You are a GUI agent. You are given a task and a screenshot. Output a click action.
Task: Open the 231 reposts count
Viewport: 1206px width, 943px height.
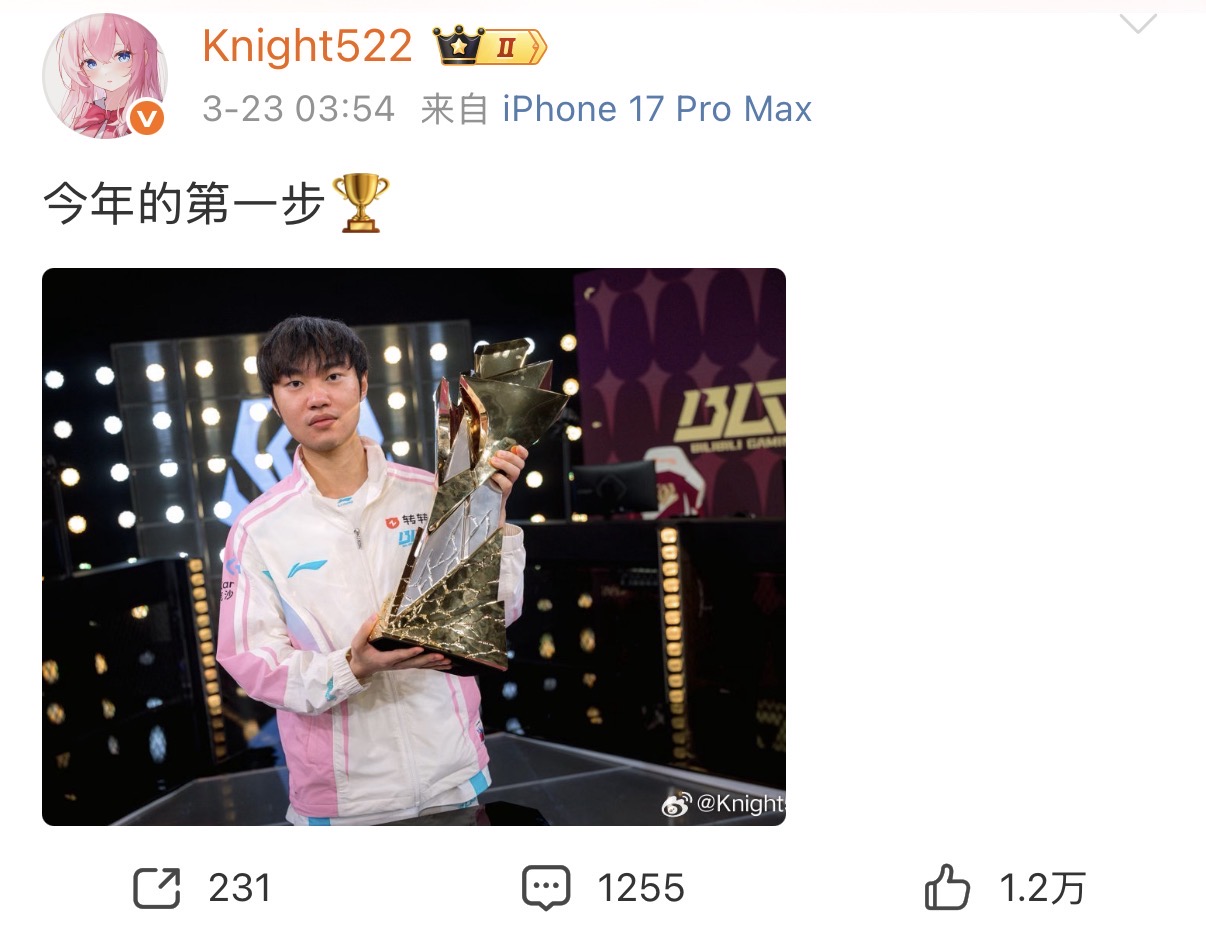click(x=240, y=888)
